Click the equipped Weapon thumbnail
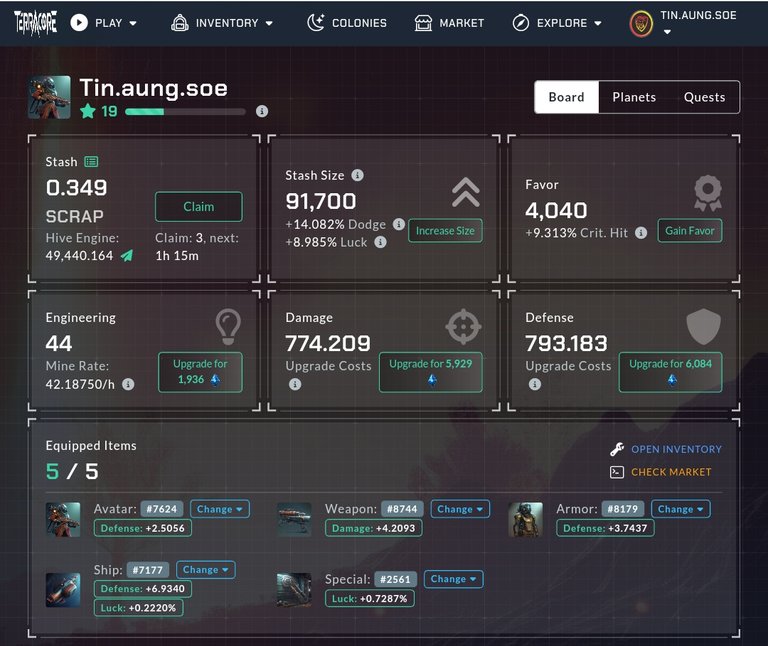This screenshot has width=768, height=646. pyautogui.click(x=294, y=519)
